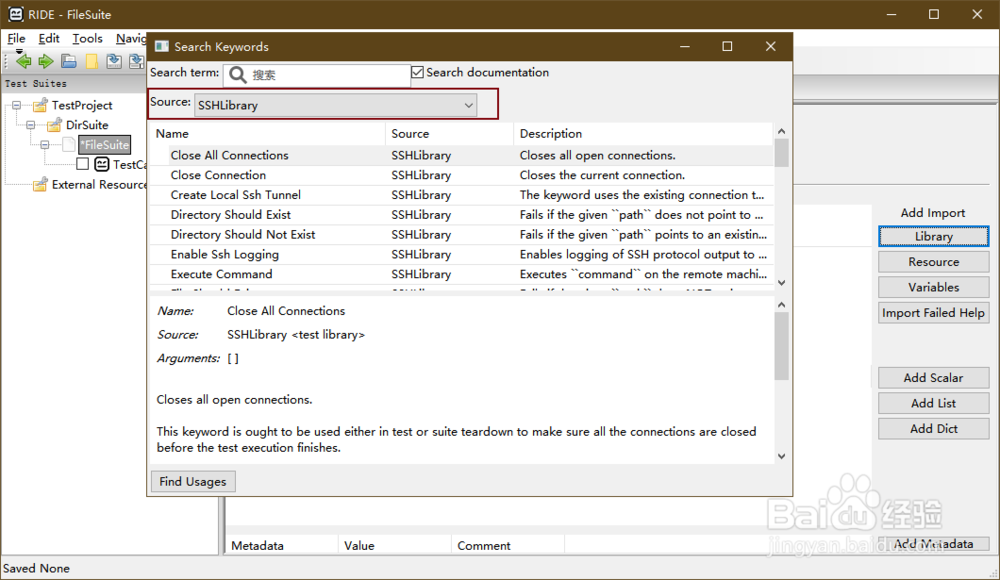
Task: Click the DirSuite folder icon
Action: click(54, 124)
